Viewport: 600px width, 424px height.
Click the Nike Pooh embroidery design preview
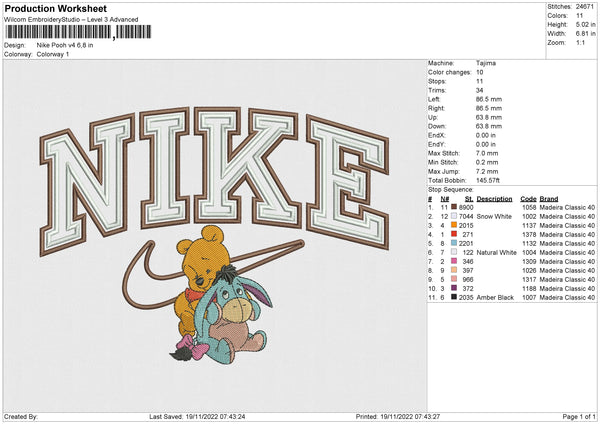214,234
